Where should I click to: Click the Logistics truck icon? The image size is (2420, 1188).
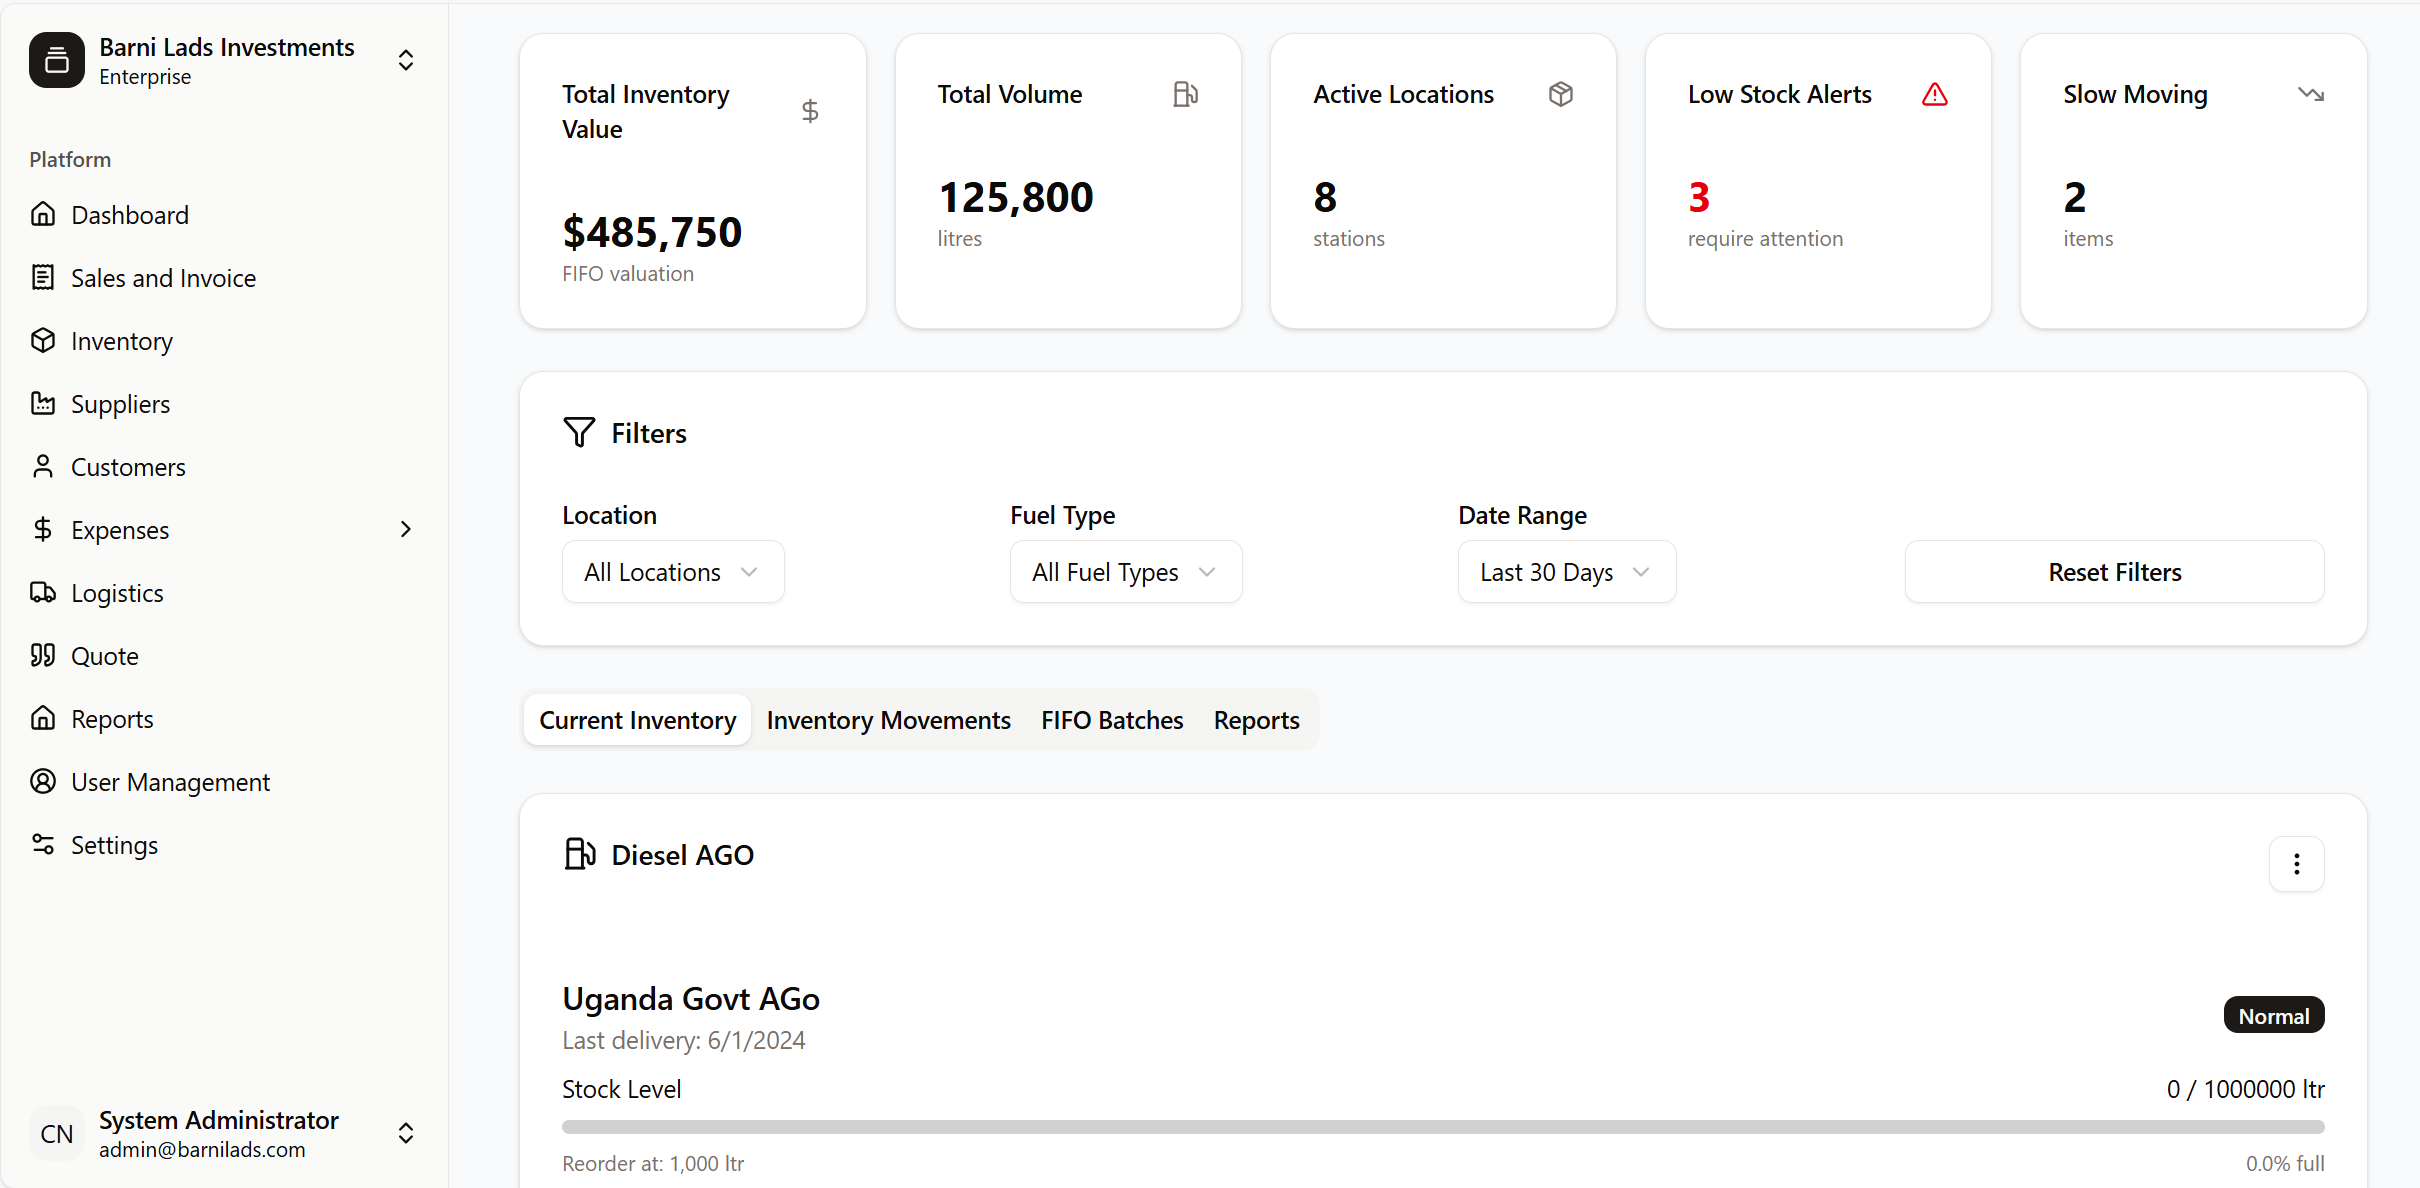43,592
